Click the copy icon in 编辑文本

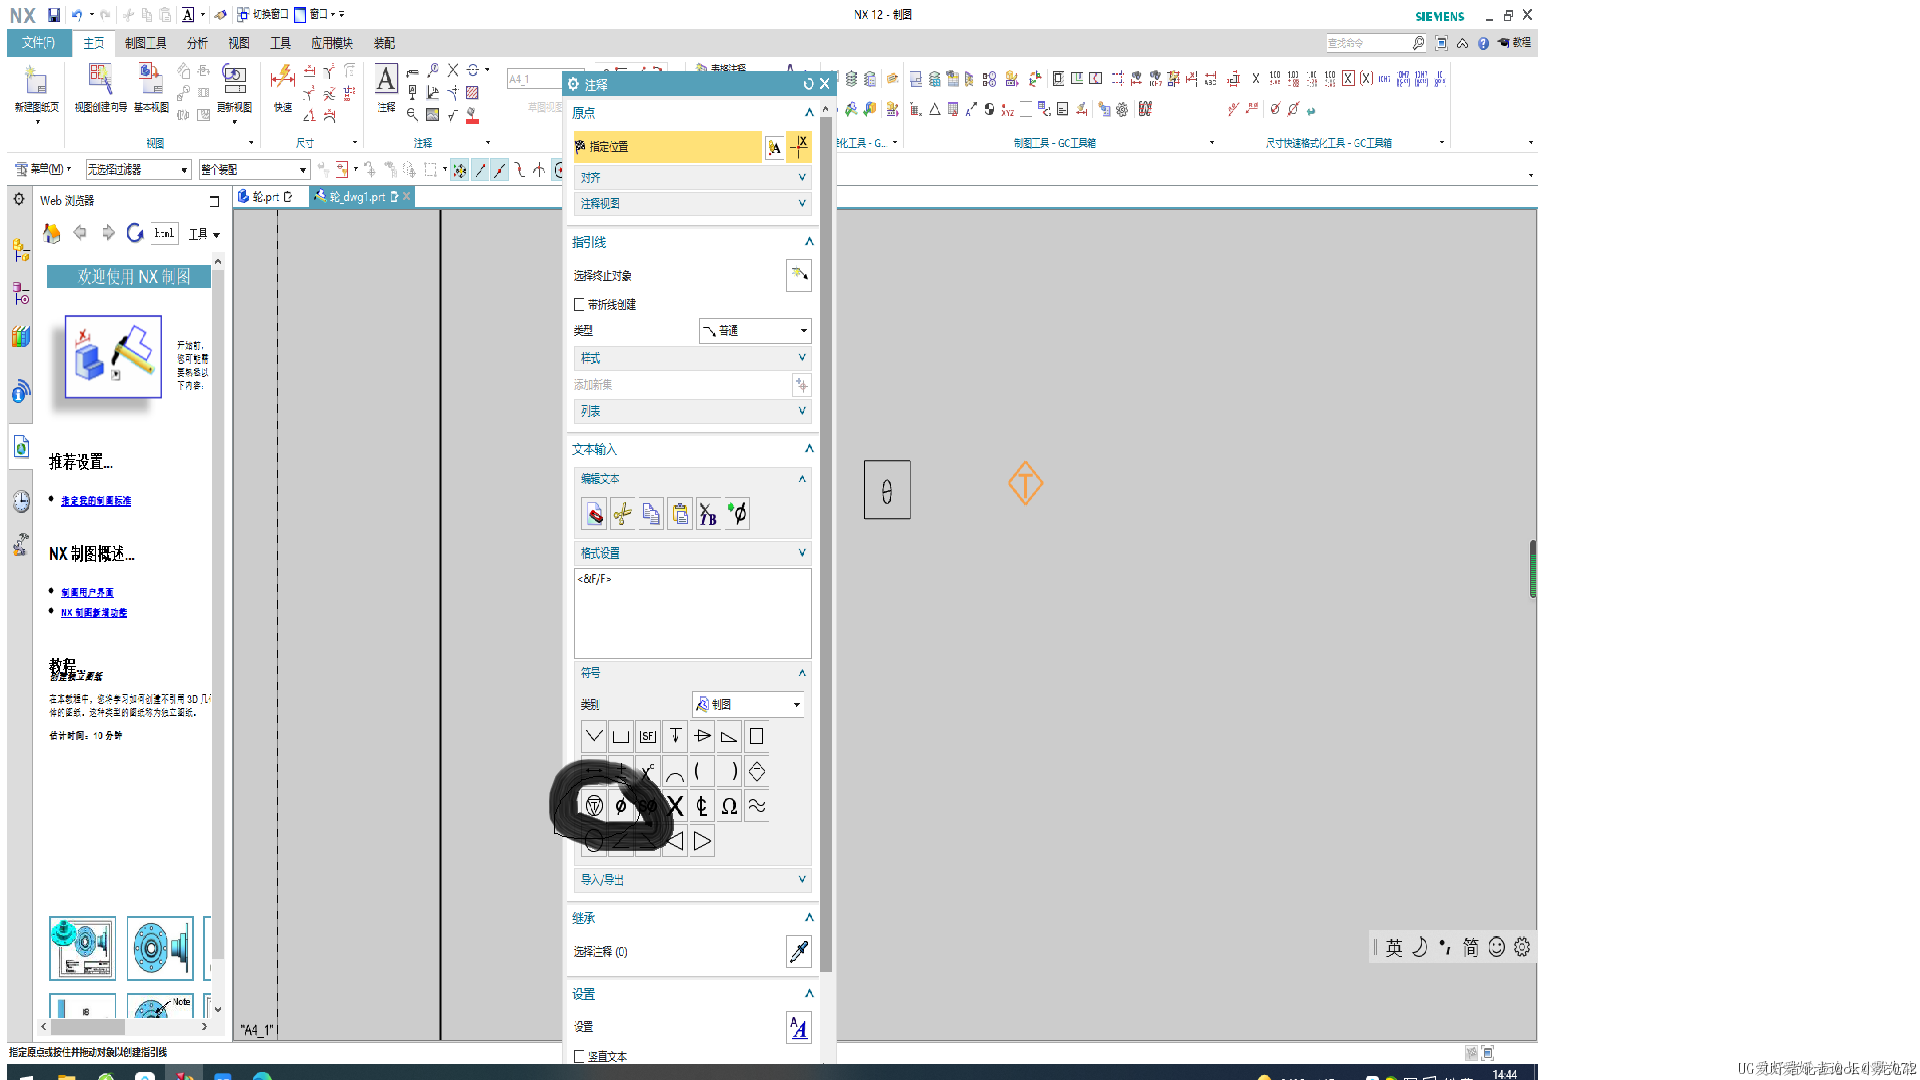651,514
